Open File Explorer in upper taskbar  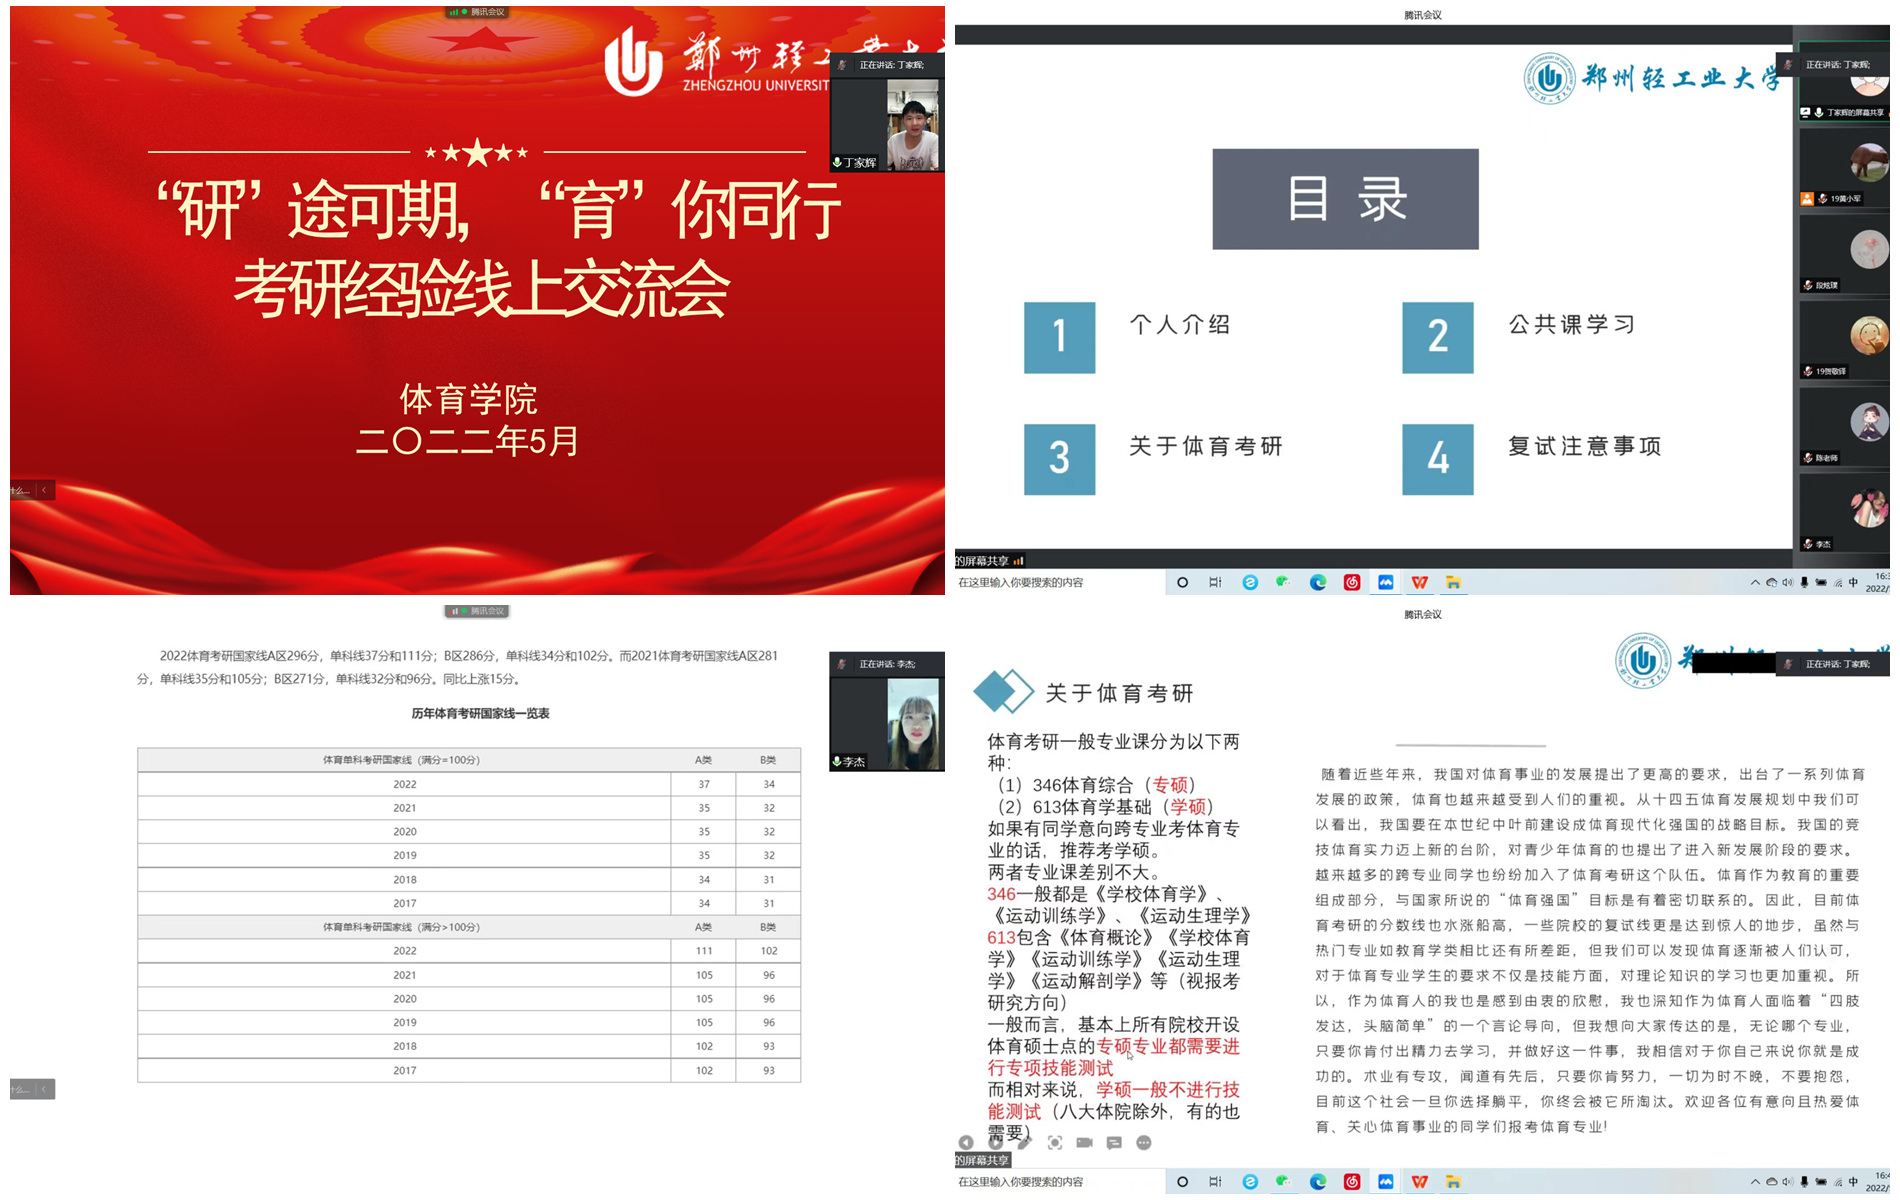tap(1453, 583)
